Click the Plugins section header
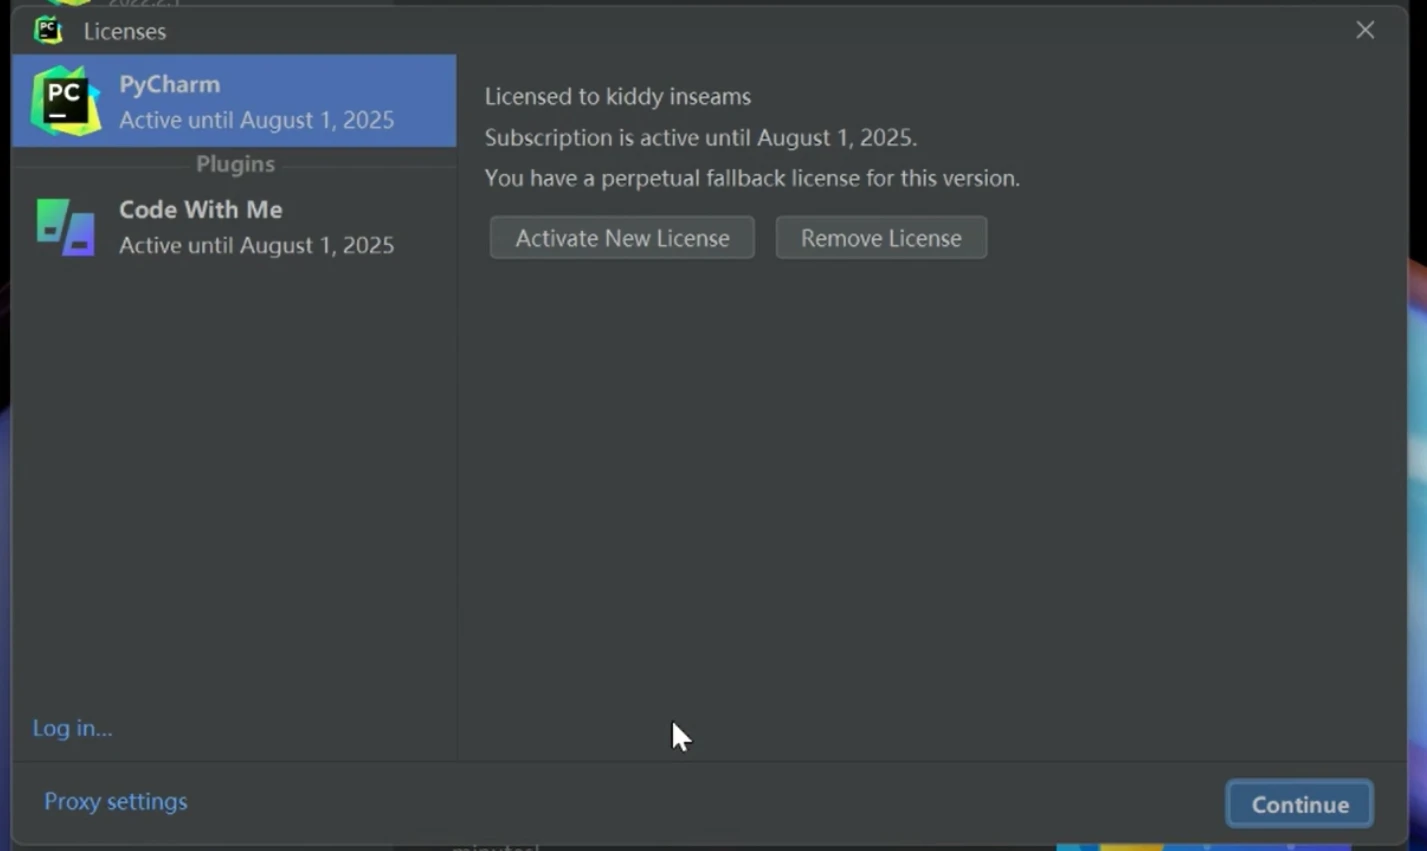Screen dimensions: 1427x851 point(235,164)
